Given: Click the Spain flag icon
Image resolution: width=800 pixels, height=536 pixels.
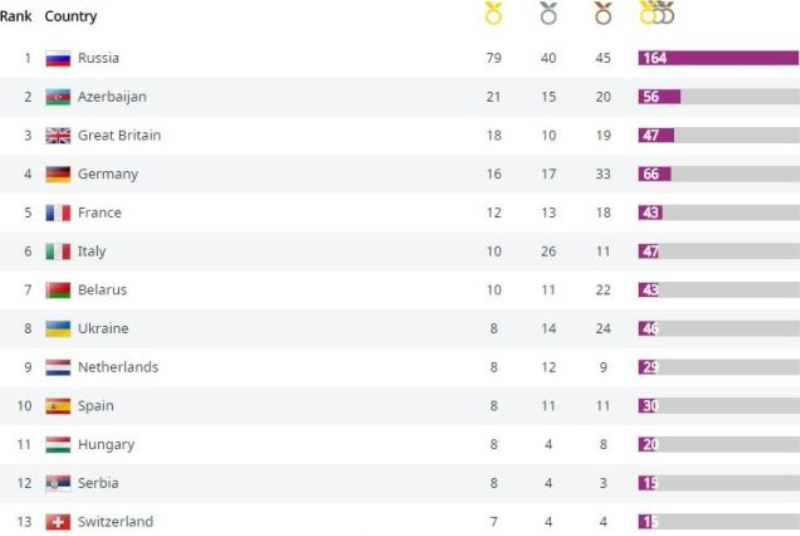Looking at the screenshot, I should [58, 406].
